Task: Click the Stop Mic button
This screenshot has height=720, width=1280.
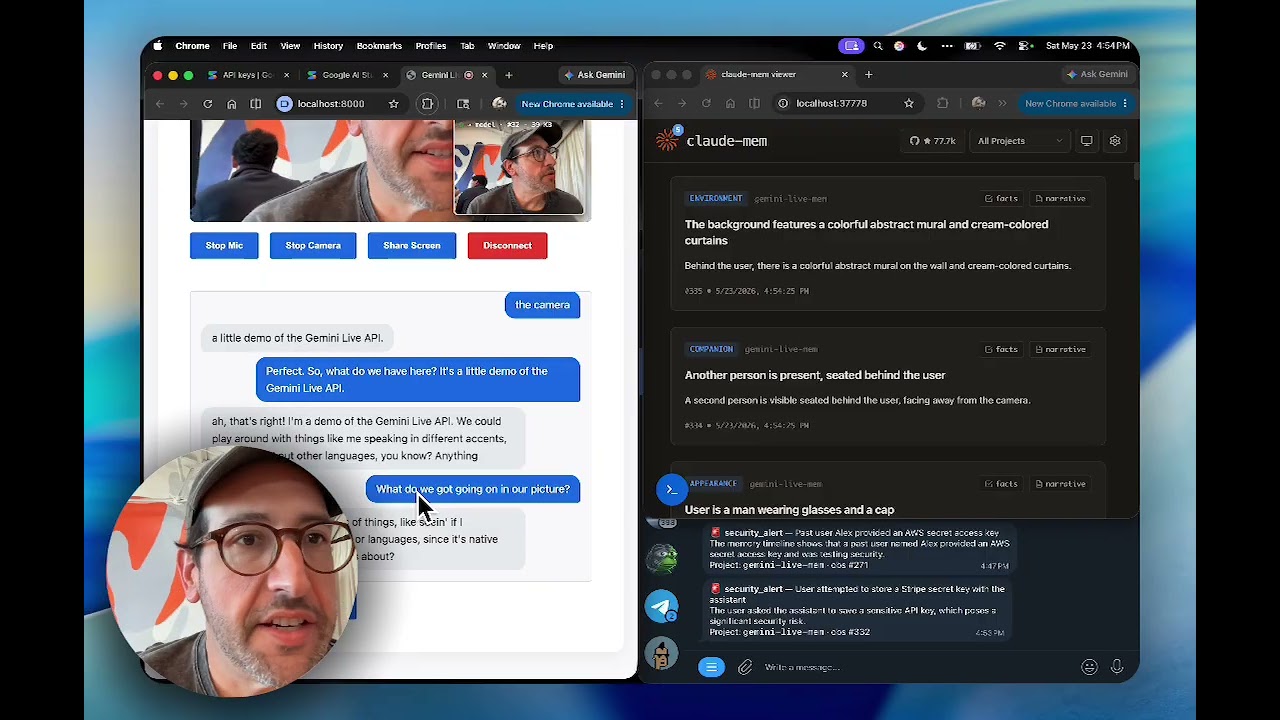Action: 224,246
